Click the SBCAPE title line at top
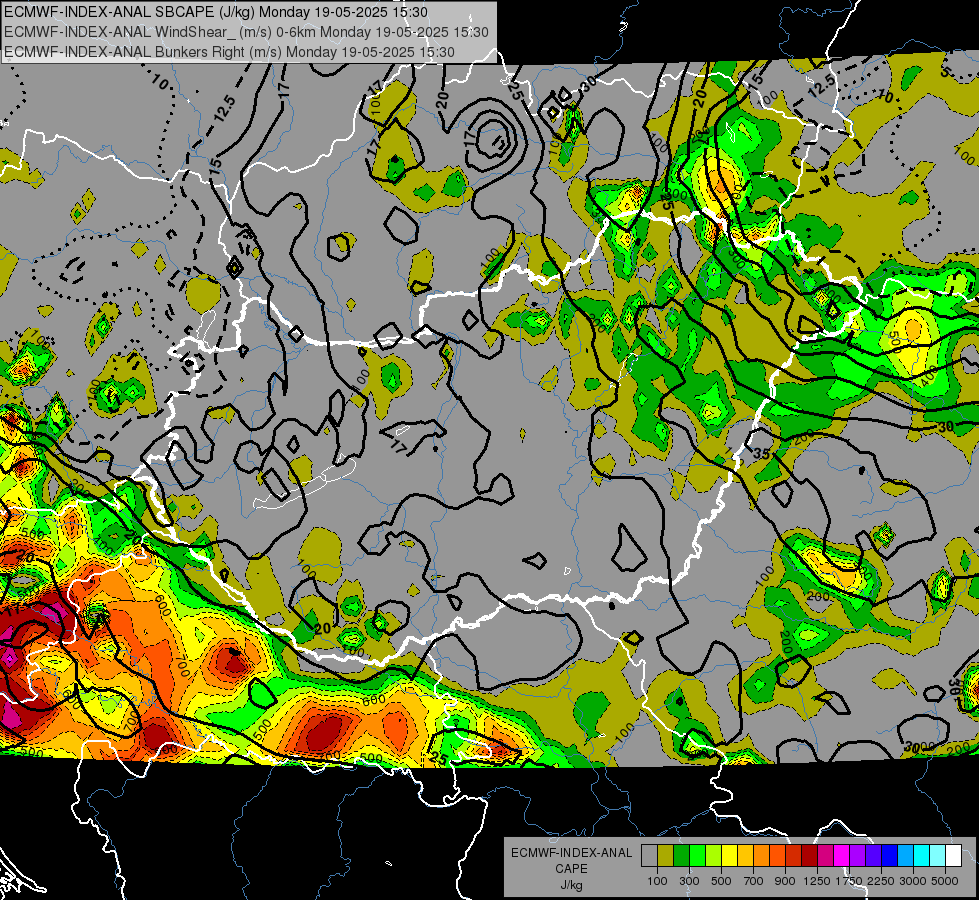 [x=216, y=12]
